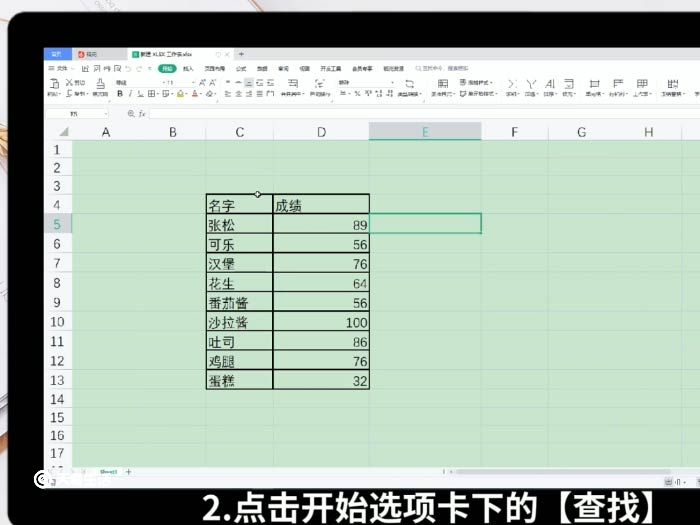This screenshot has width=700, height=525.
Task: Expand the Font Color dropdown arrow
Action: (x=200, y=94)
